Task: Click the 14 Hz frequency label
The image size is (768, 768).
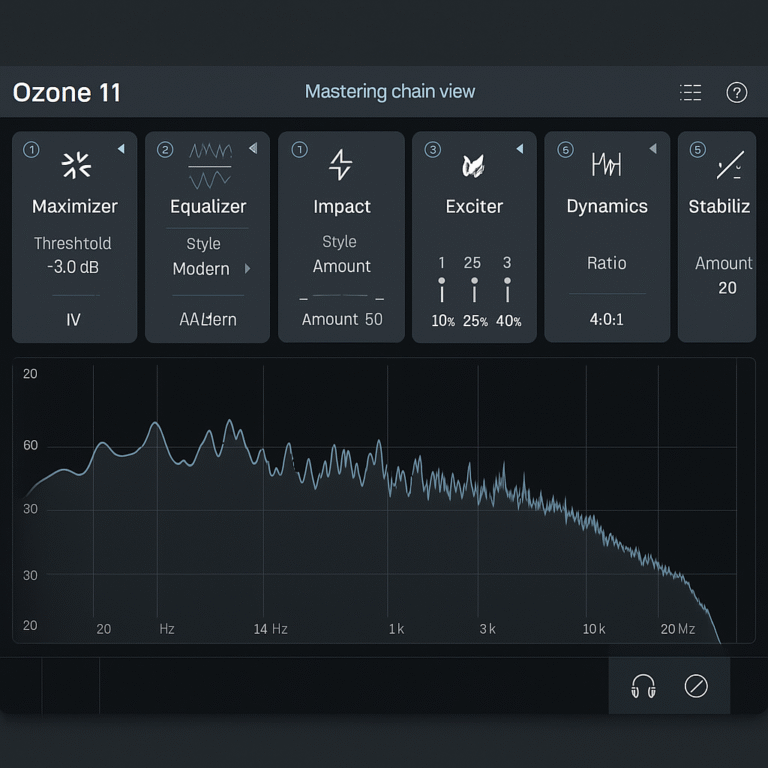Action: tap(270, 629)
